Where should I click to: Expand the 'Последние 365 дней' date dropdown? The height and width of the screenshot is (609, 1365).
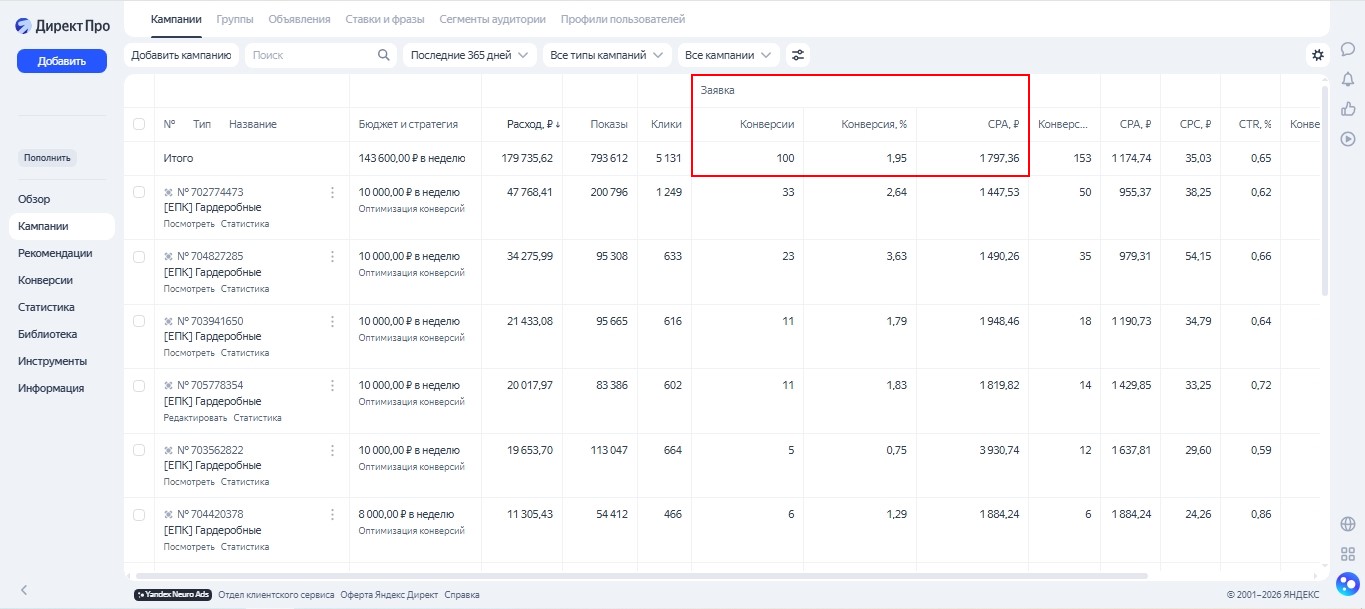point(469,55)
